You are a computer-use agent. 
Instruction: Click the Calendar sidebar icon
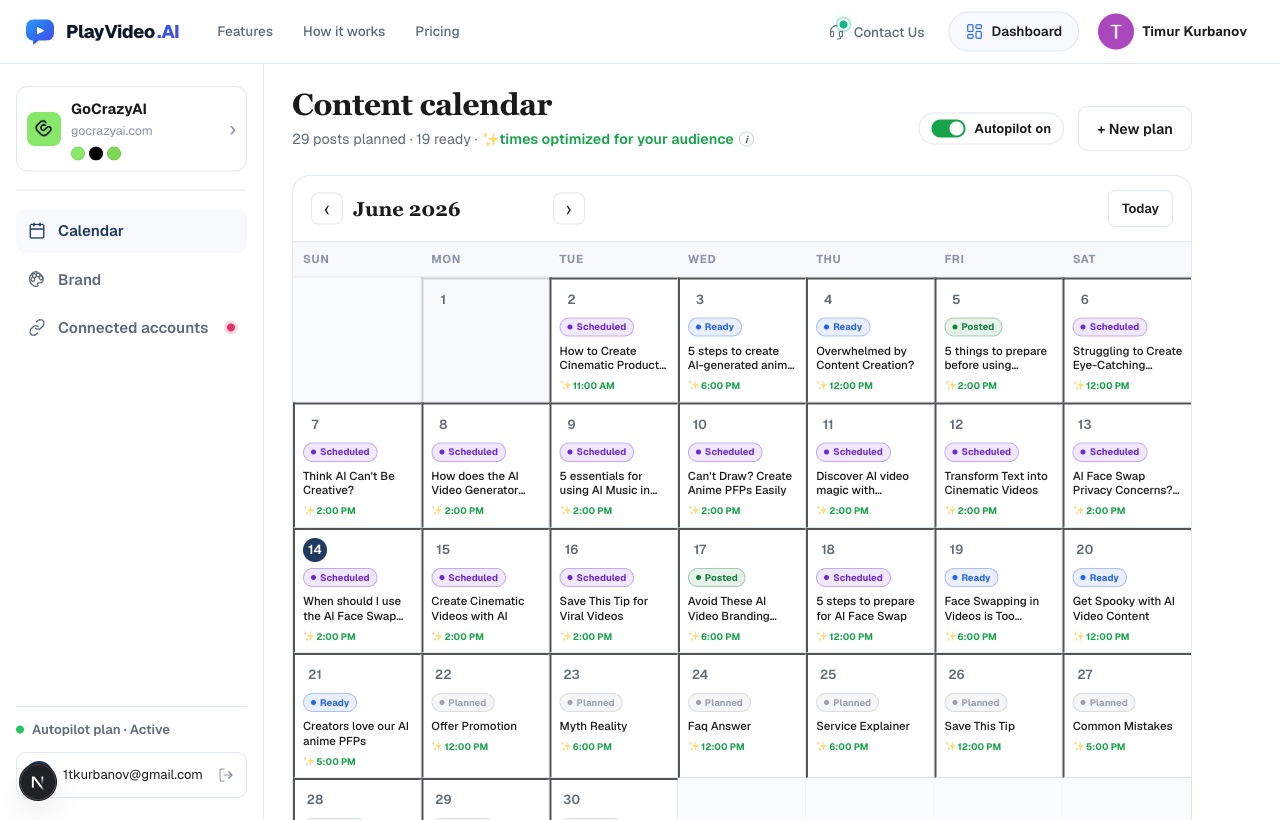tap(37, 231)
